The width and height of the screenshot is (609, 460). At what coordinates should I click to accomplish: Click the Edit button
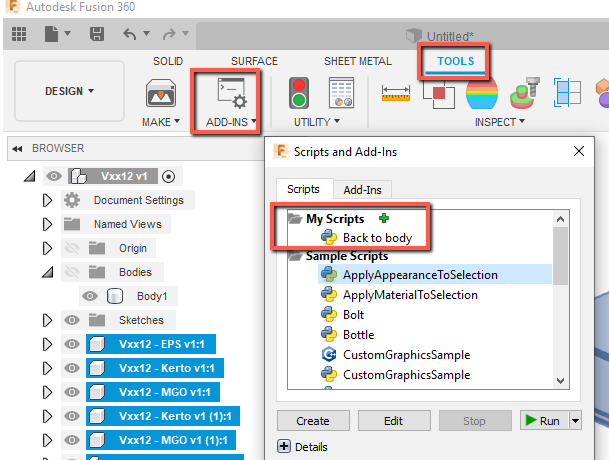pyautogui.click(x=394, y=421)
